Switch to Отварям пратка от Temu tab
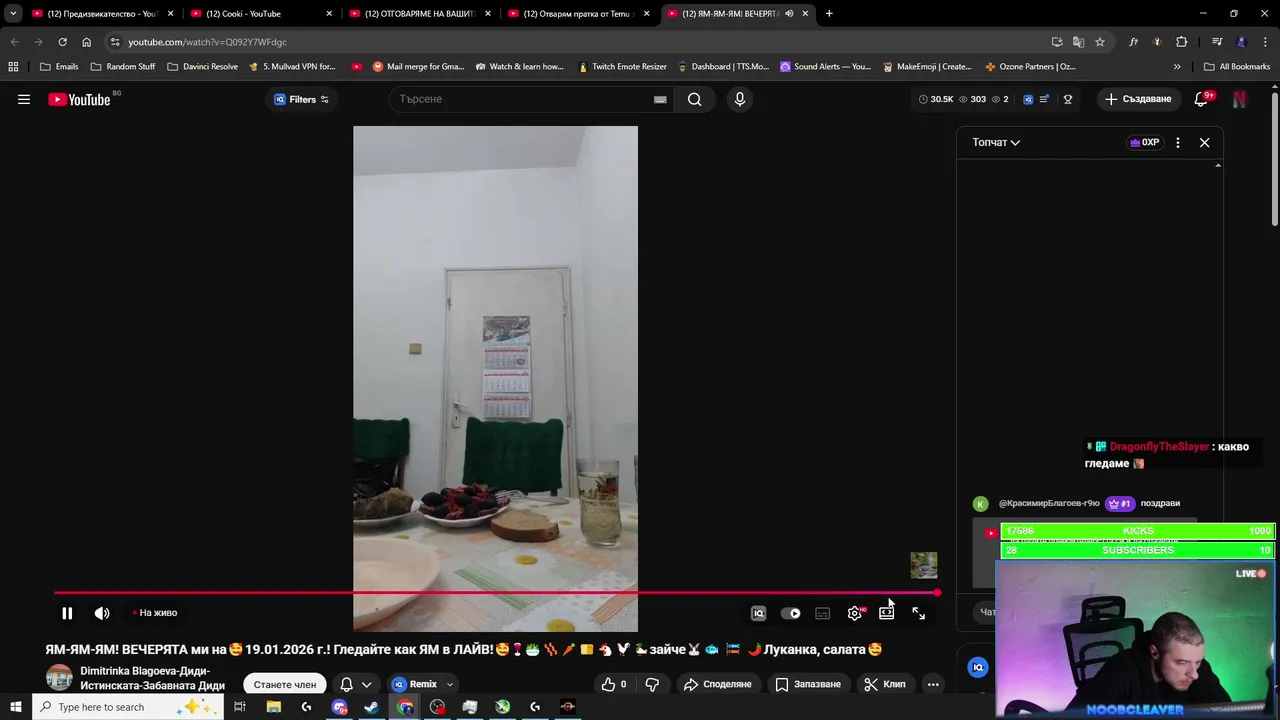The height and width of the screenshot is (720, 1280). point(577,14)
